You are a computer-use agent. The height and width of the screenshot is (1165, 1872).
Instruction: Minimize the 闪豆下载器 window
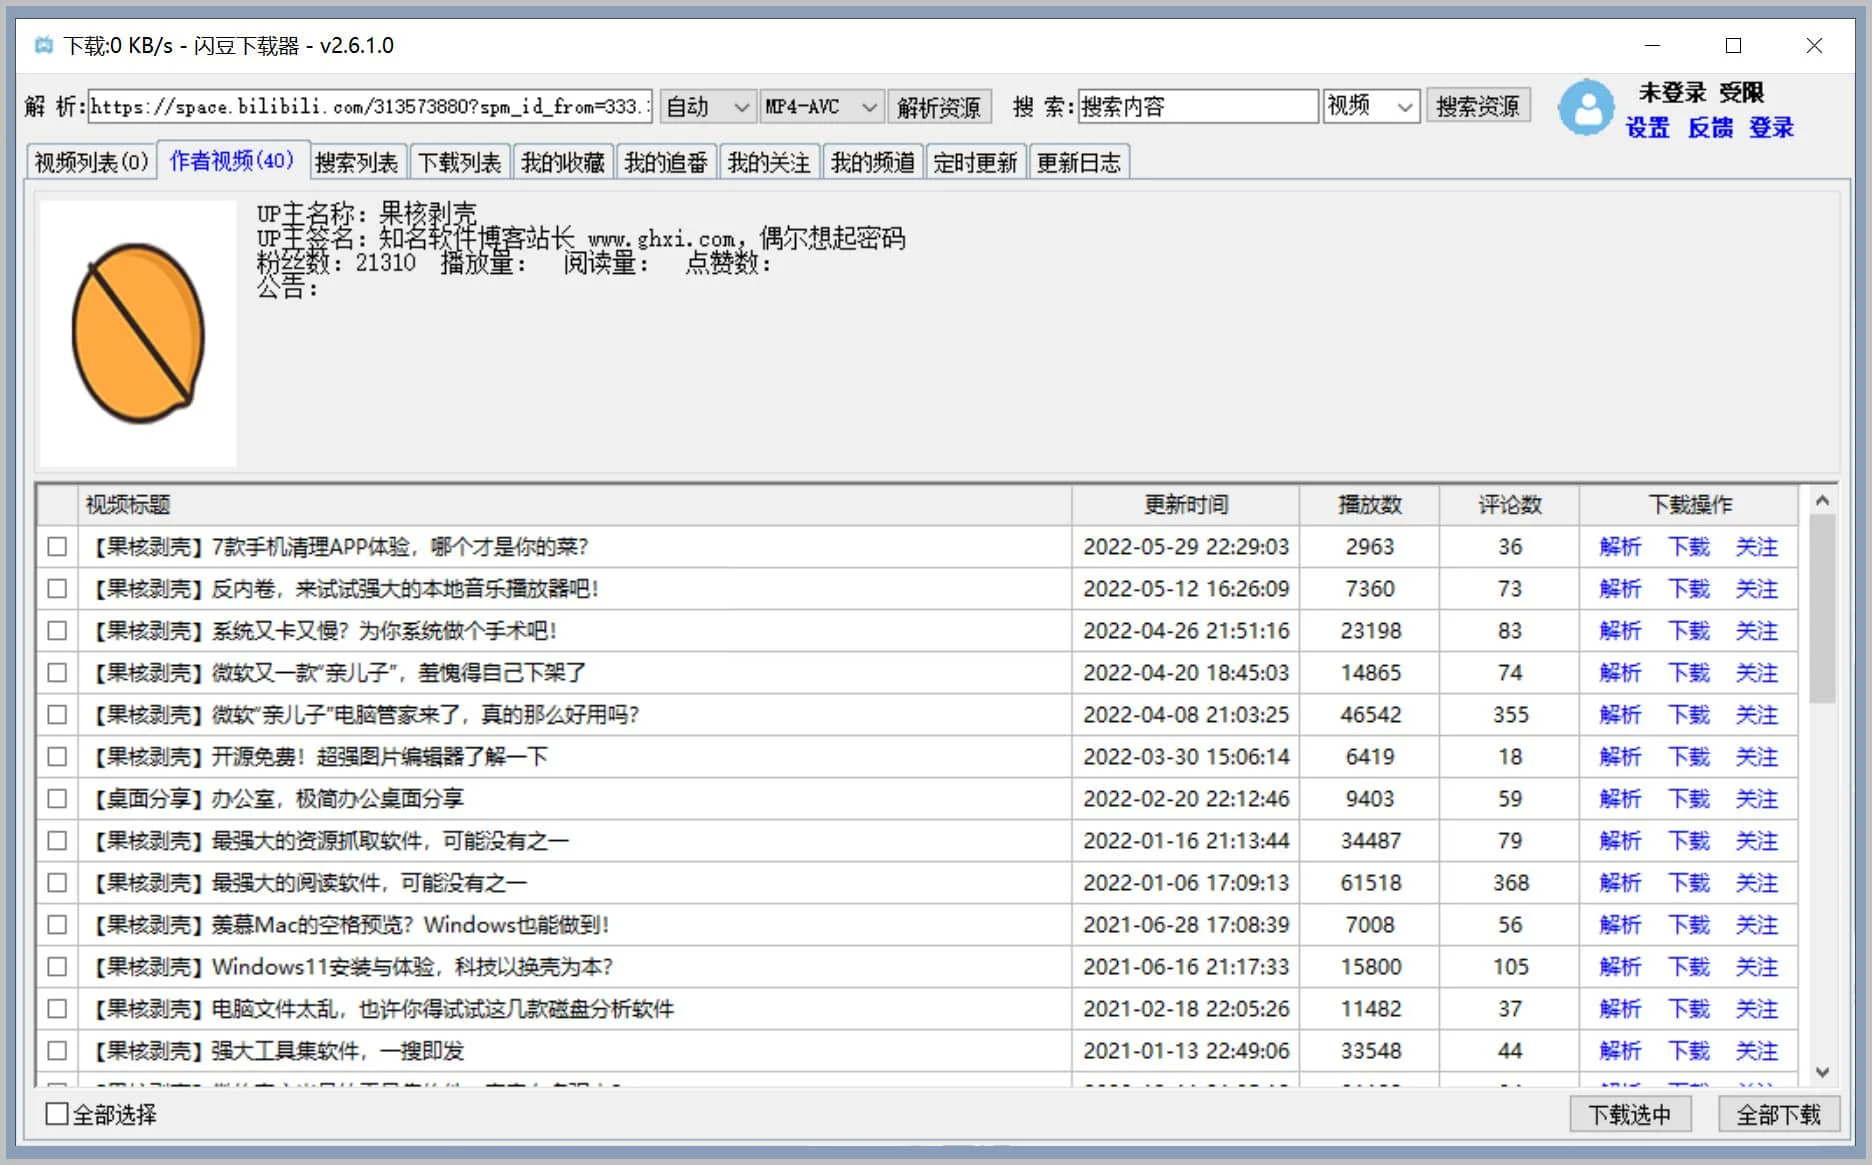tap(1652, 46)
